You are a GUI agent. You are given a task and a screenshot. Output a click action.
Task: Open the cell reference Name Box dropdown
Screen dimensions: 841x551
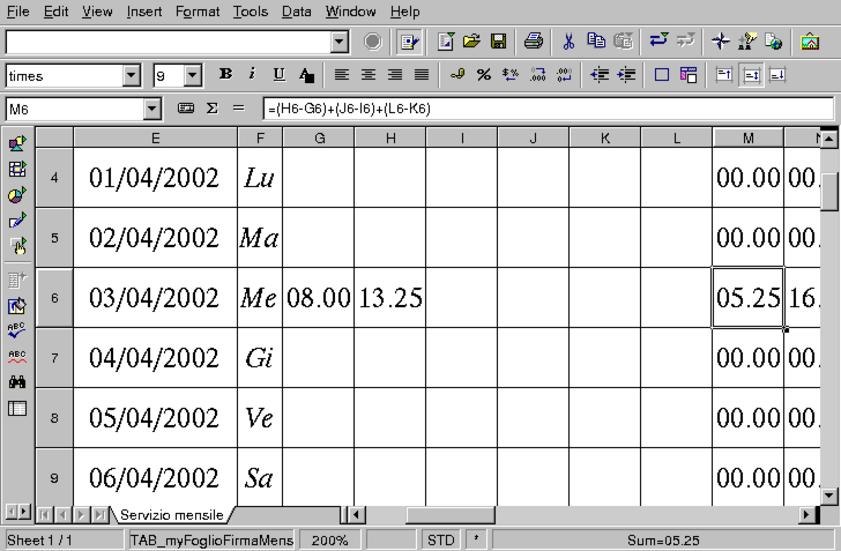(x=152, y=108)
